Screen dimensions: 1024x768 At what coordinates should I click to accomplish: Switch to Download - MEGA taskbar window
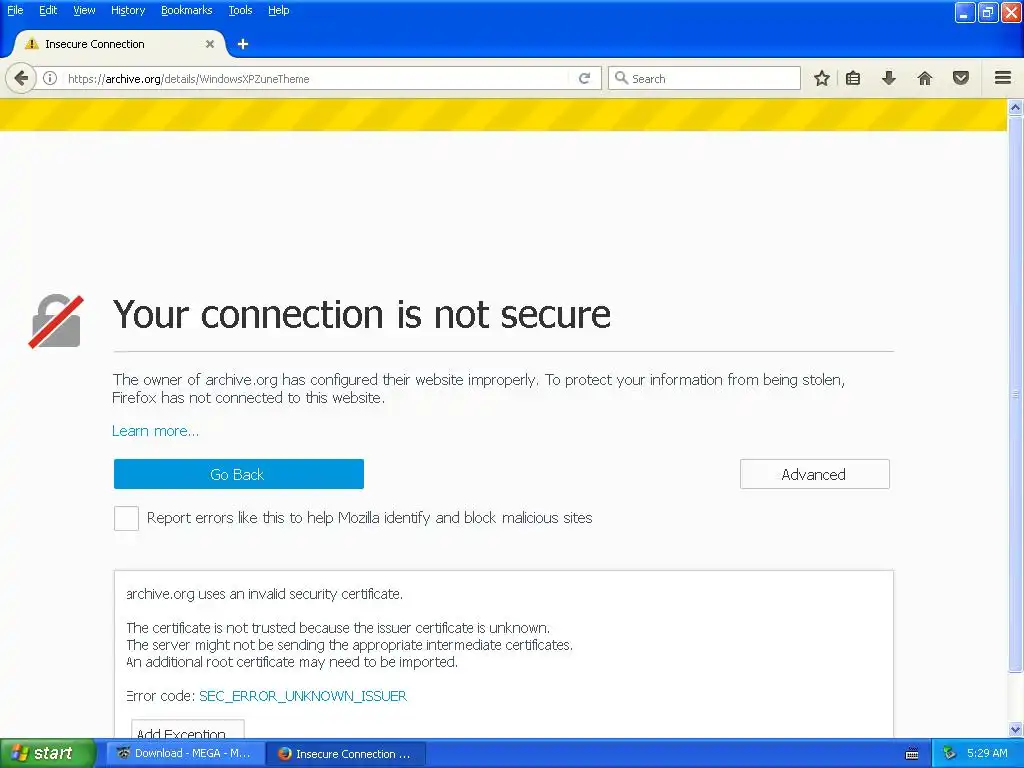click(185, 754)
